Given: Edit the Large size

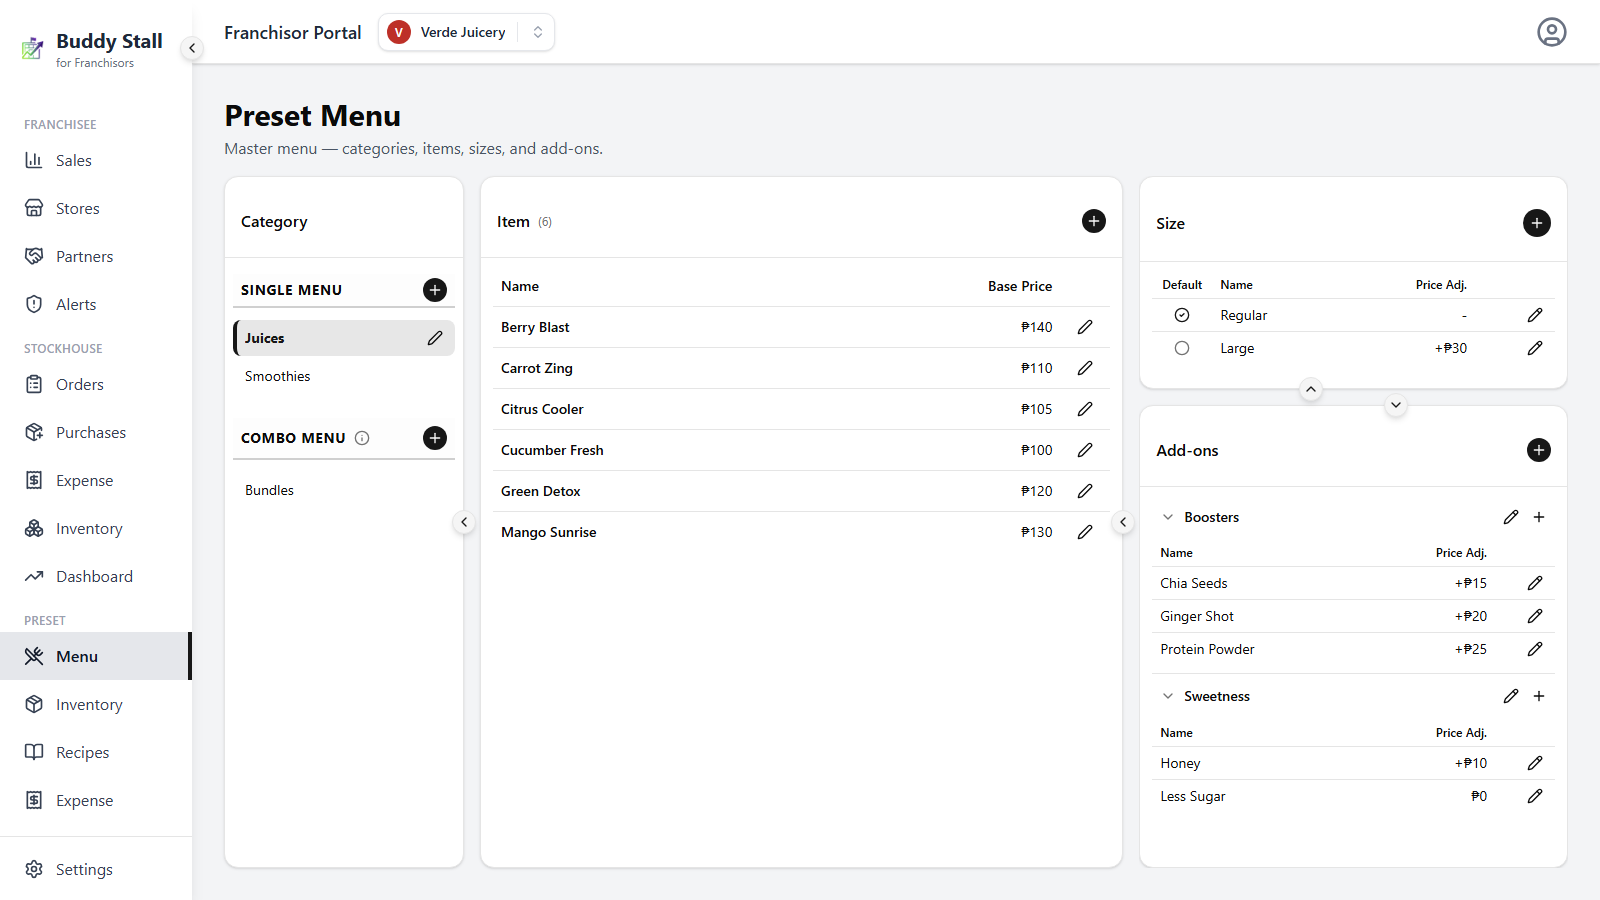Looking at the screenshot, I should point(1535,348).
